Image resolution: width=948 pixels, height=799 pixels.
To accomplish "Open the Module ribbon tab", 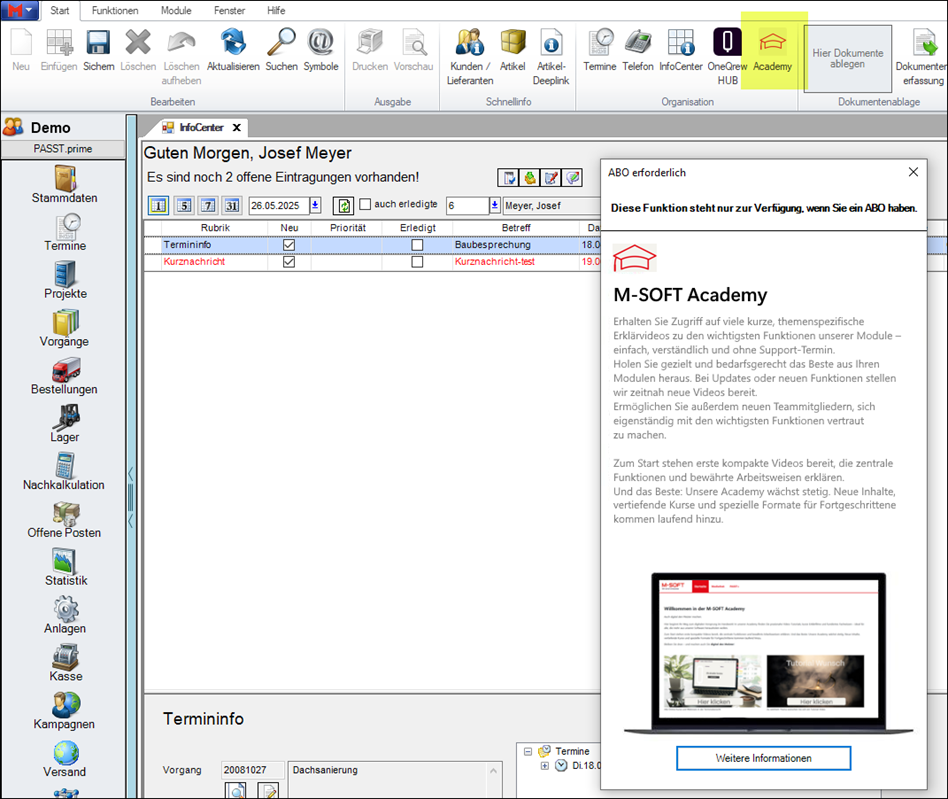I will 176,10.
